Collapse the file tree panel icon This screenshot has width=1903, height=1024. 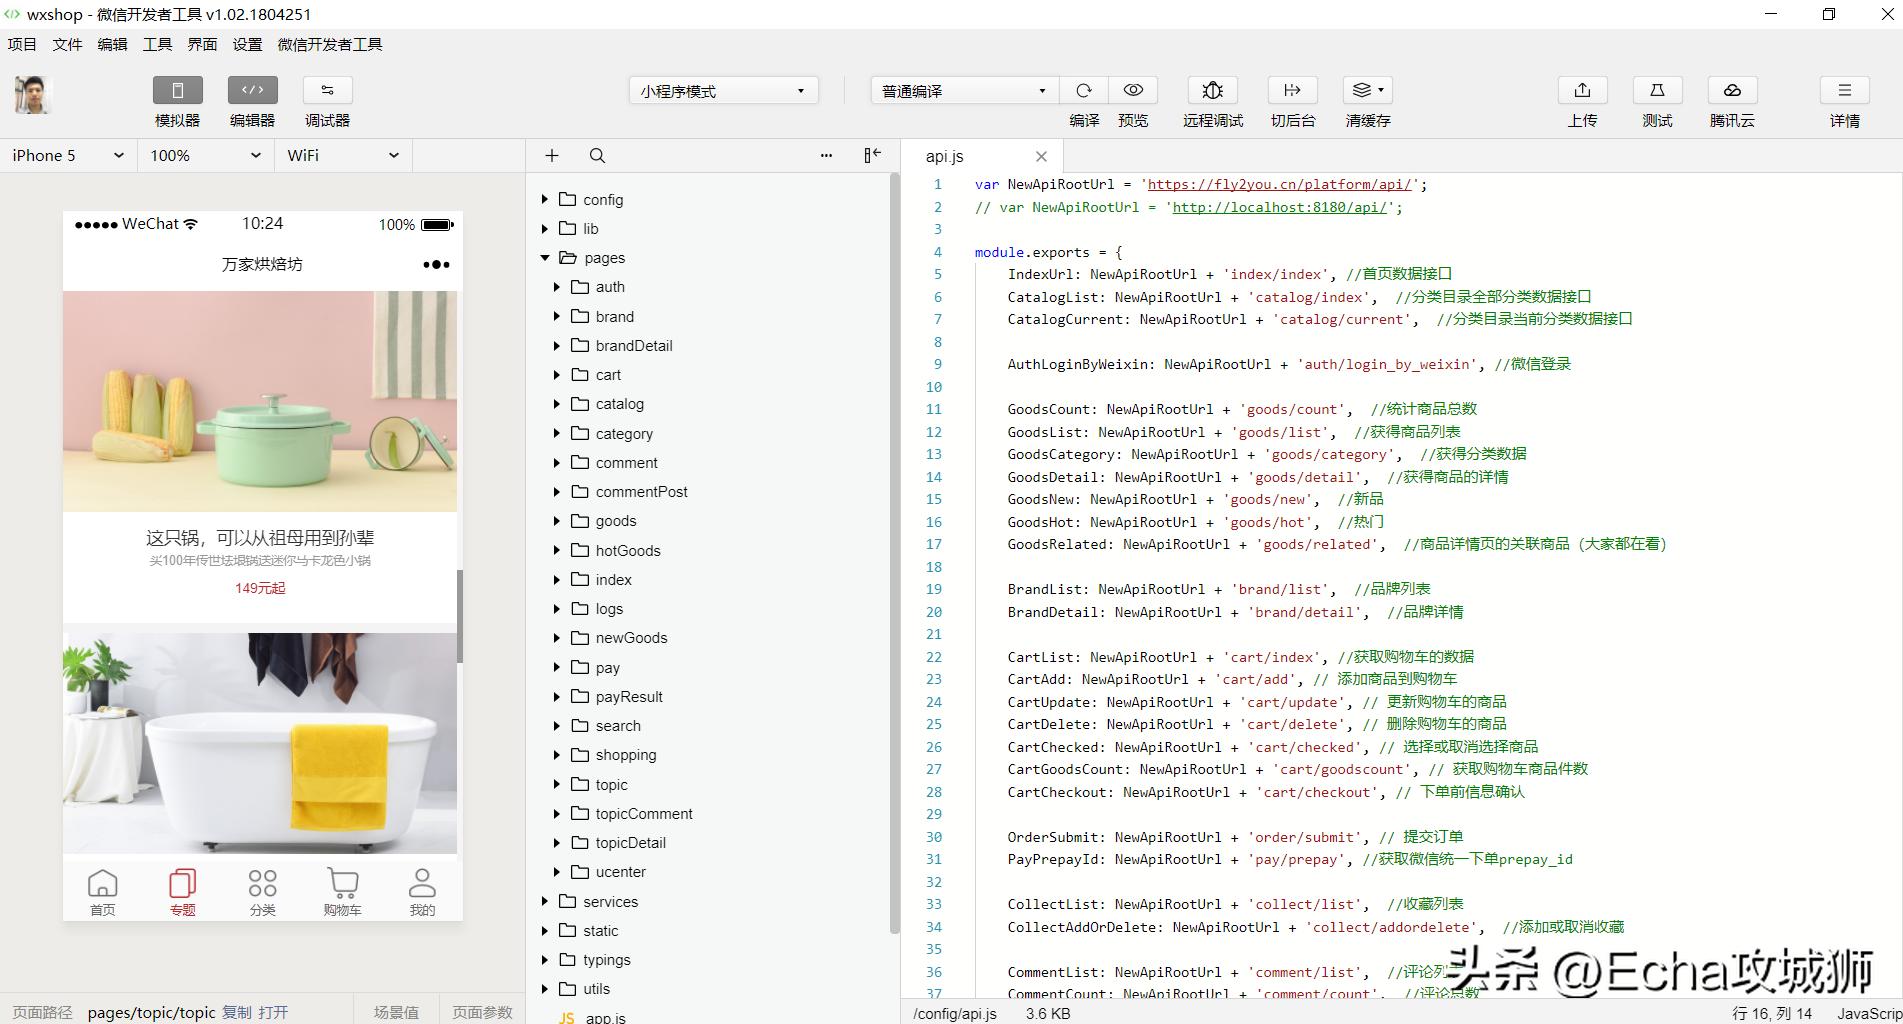872,155
